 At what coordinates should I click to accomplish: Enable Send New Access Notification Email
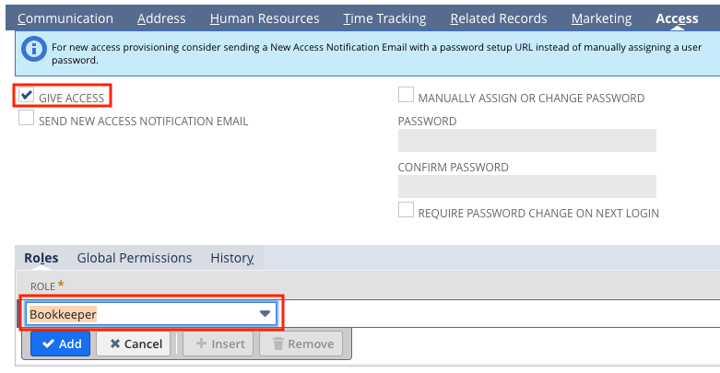pos(26,118)
